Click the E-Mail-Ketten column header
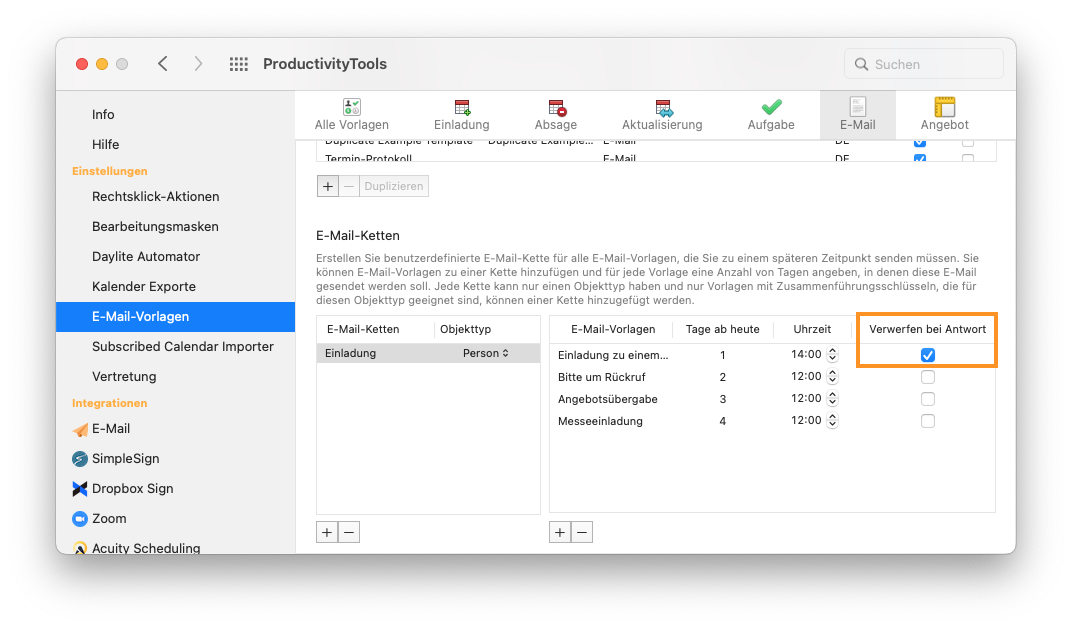This screenshot has width=1072, height=628. 363,329
